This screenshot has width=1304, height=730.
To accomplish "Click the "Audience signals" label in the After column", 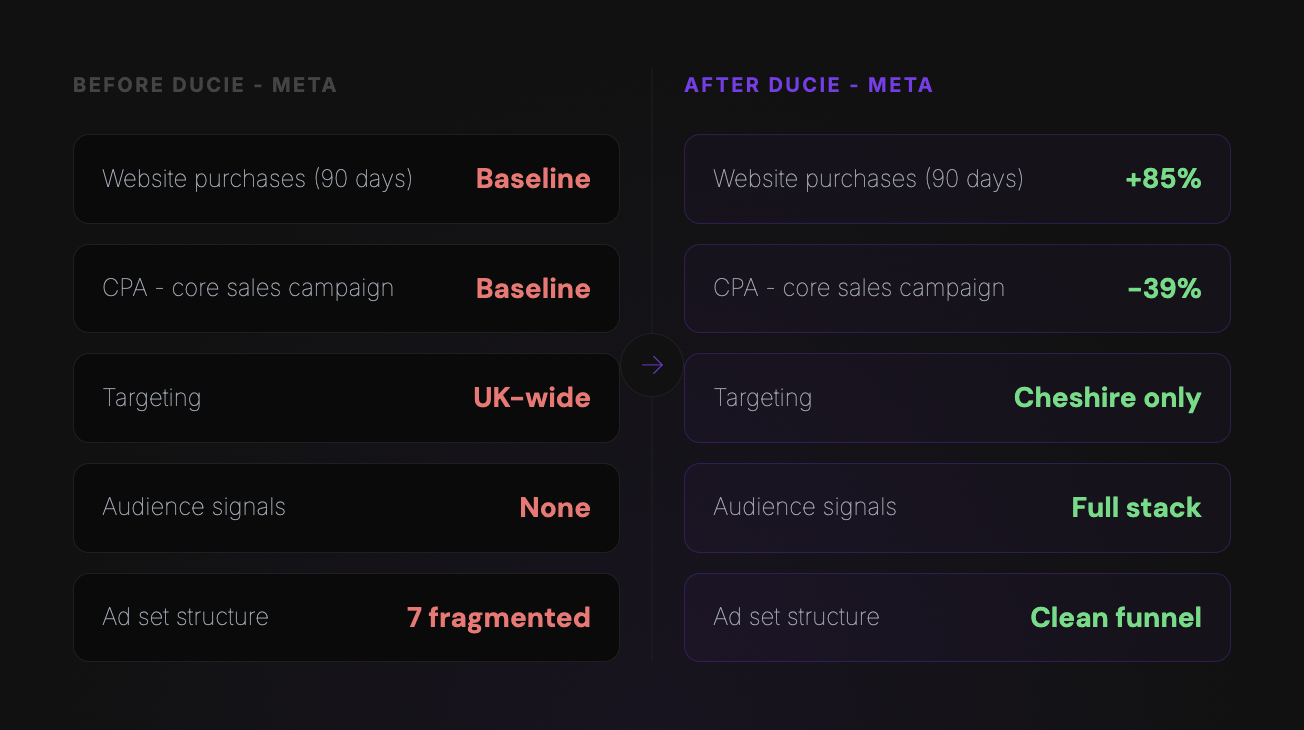I will [805, 508].
